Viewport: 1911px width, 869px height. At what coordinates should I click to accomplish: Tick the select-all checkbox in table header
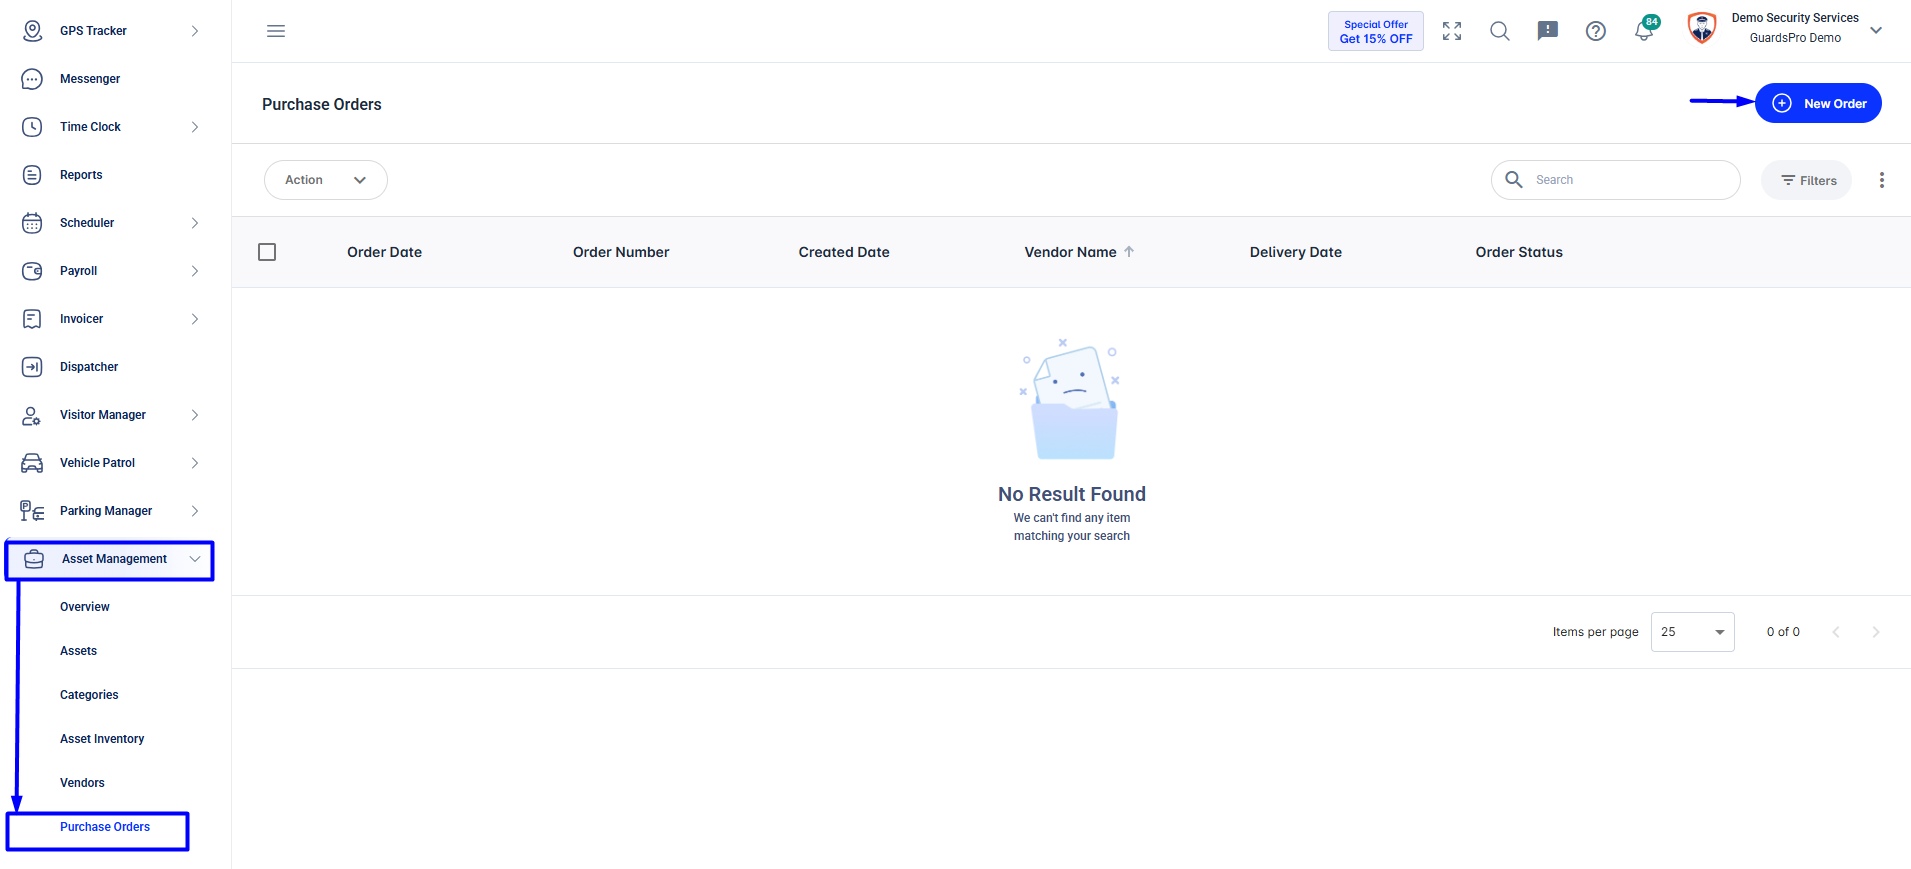click(x=267, y=252)
